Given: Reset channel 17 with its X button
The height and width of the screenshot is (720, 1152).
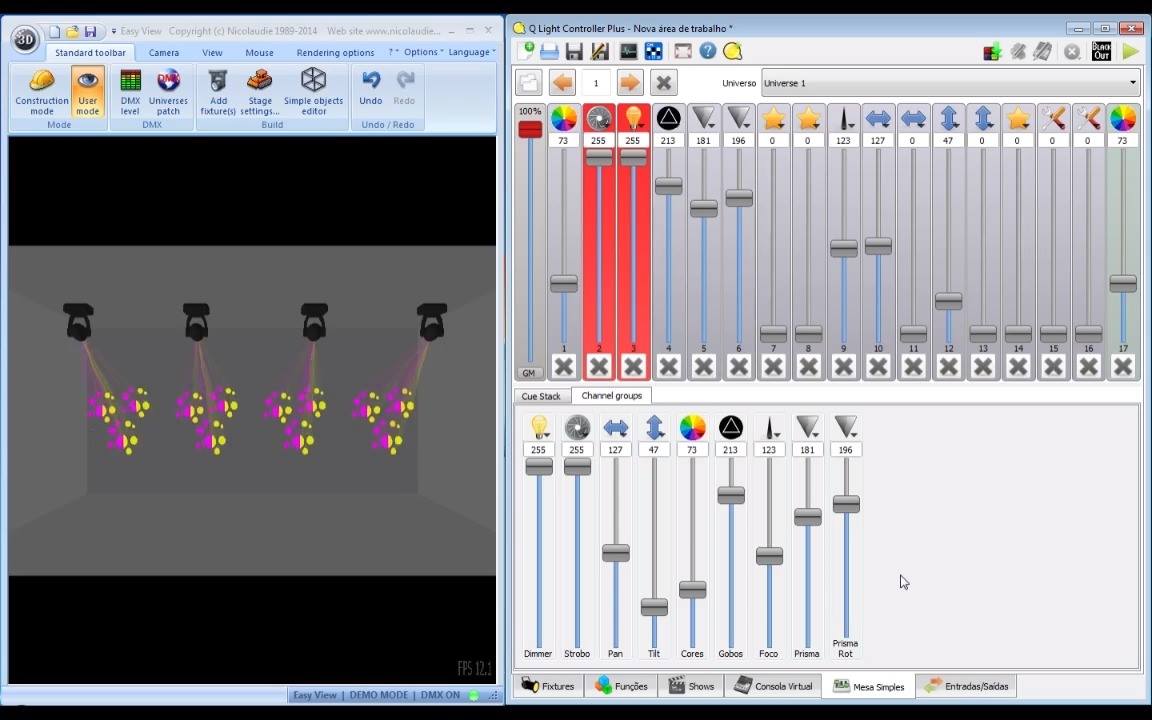Looking at the screenshot, I should 1123,365.
